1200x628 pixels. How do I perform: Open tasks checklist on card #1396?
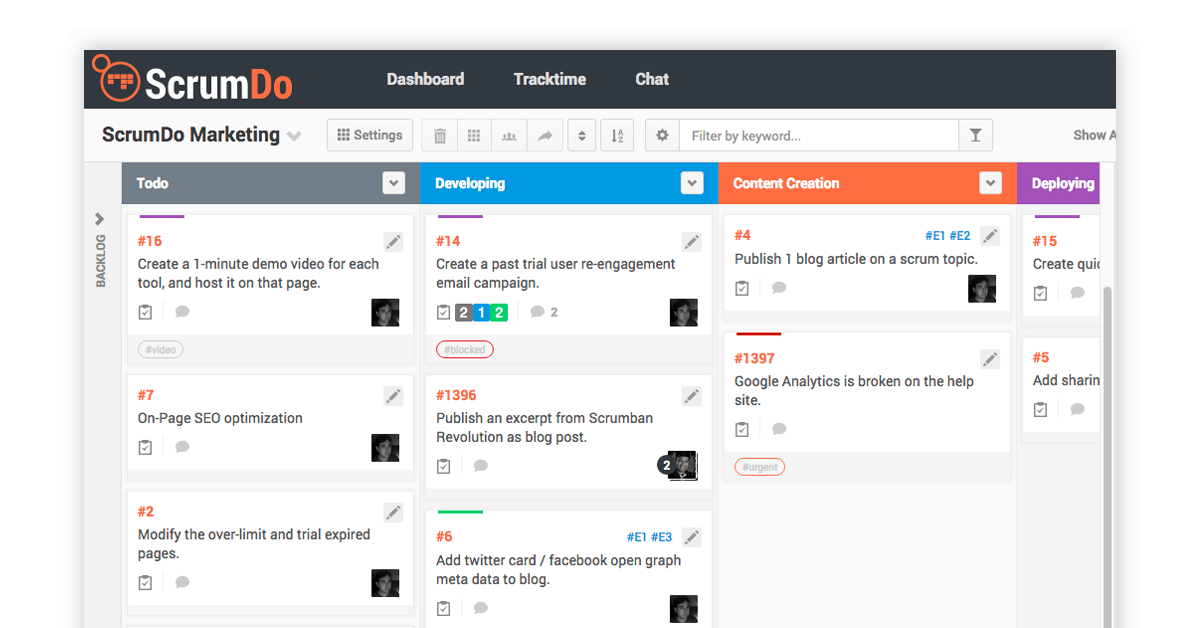coord(443,466)
